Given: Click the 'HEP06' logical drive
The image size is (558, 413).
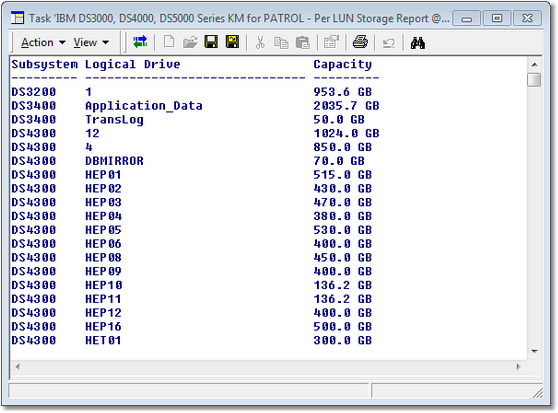Looking at the screenshot, I should [103, 244].
